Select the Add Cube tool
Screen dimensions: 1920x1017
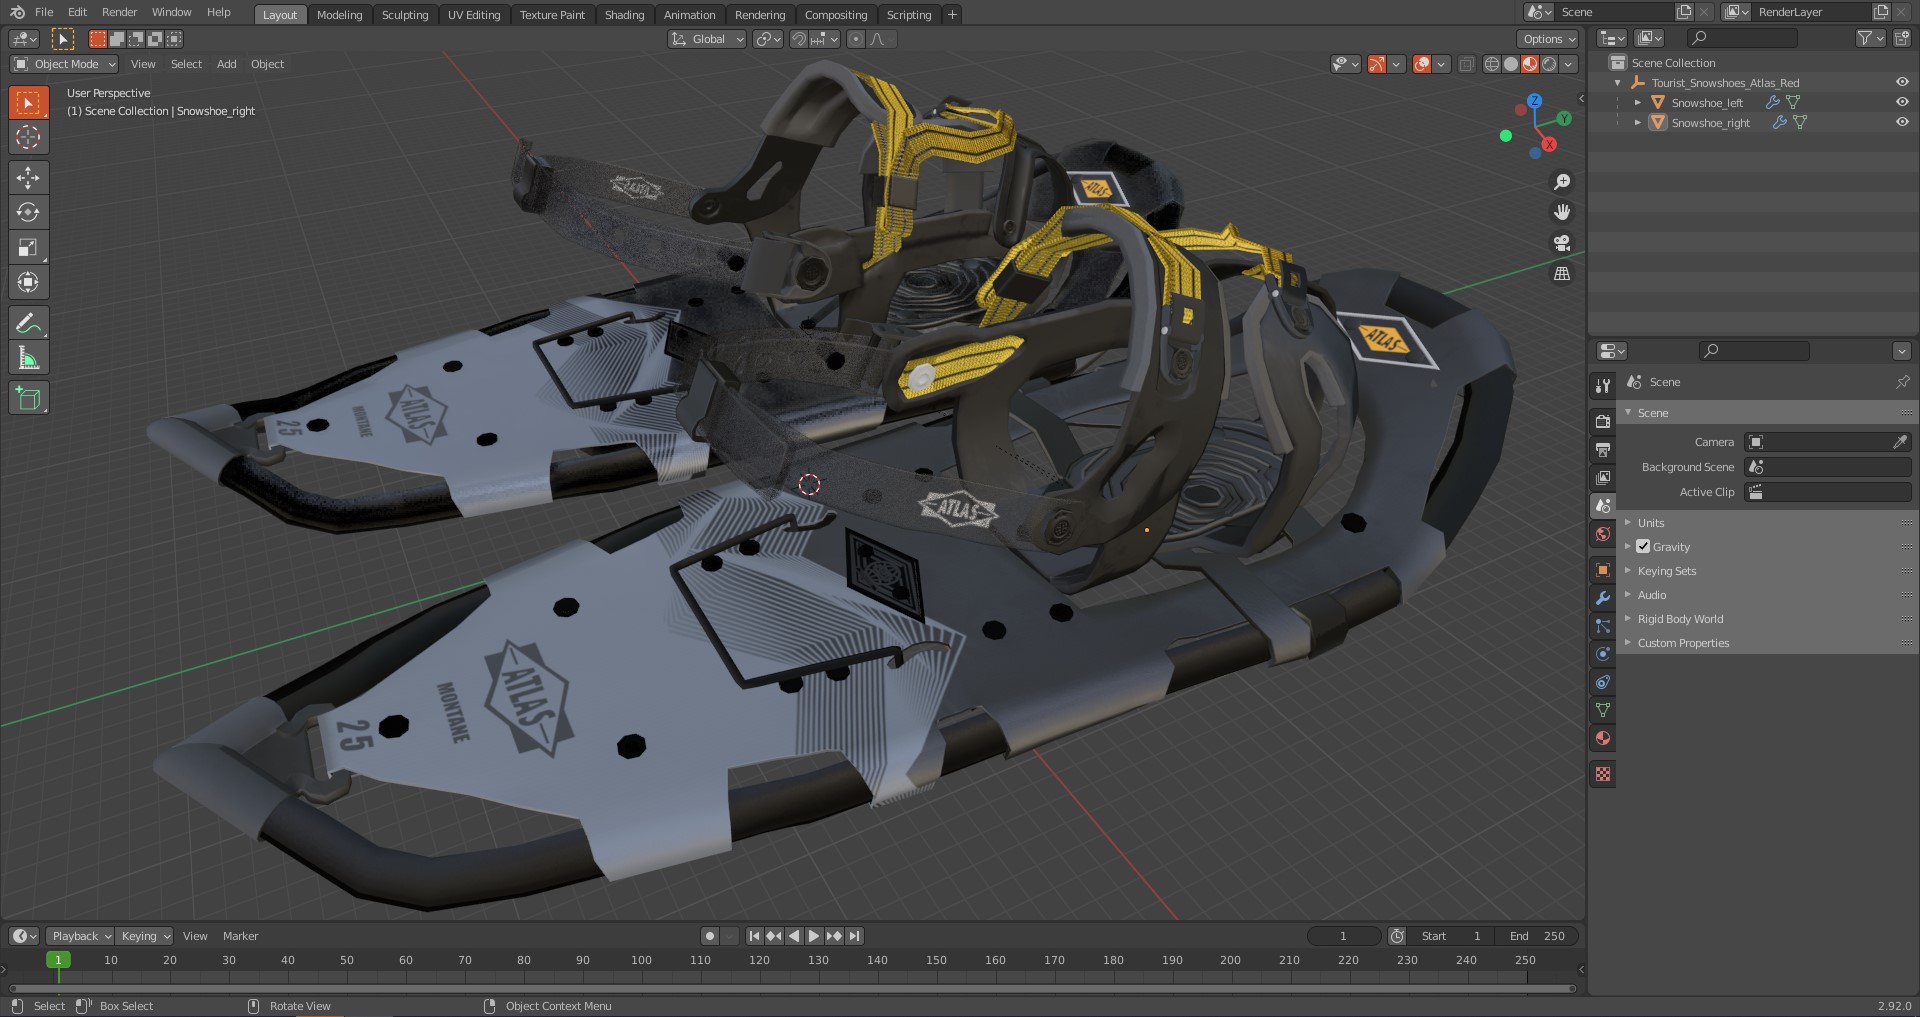28,398
